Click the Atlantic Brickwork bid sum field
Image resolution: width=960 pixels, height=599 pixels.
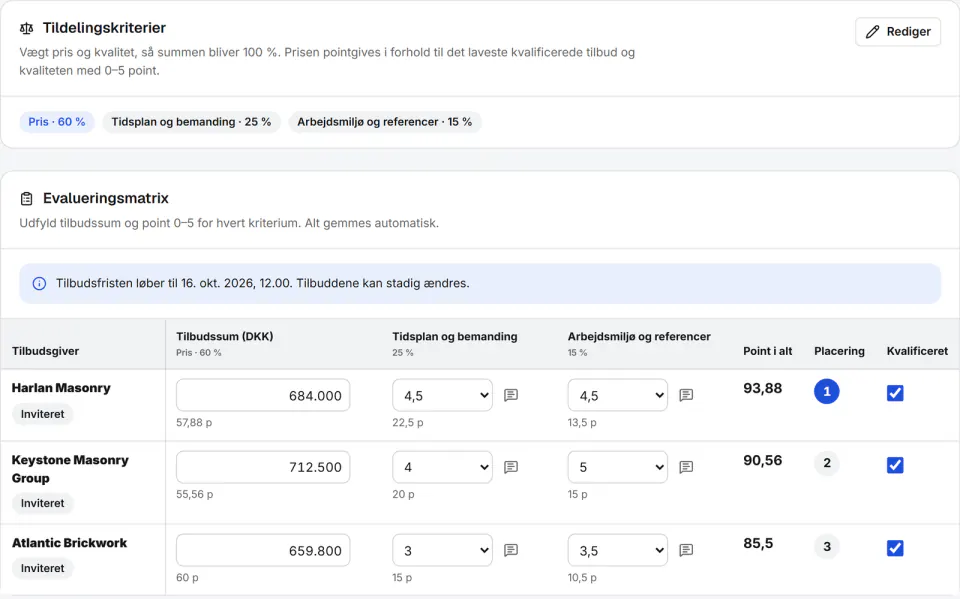263,550
